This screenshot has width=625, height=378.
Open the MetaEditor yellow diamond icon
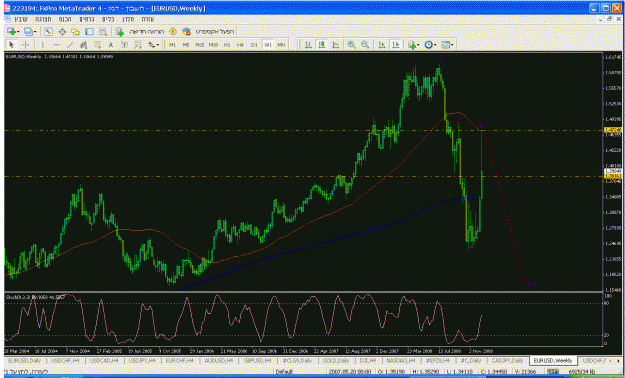tap(173, 32)
